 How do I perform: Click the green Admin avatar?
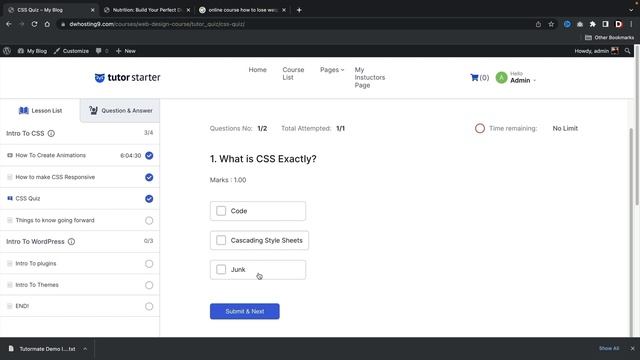click(501, 78)
